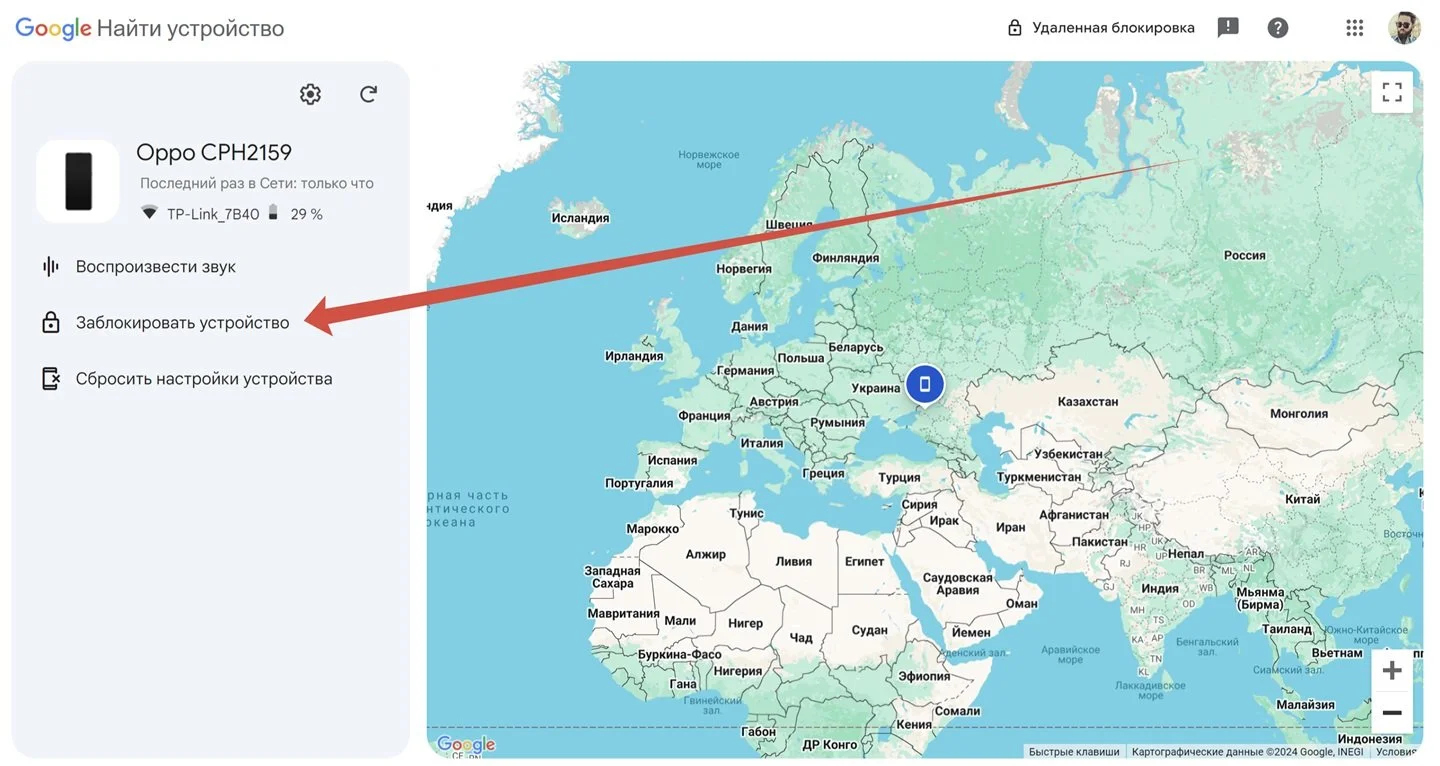Click Картографические данные ©2024 map attribution
Image resolution: width=1440 pixels, height=766 pixels.
click(1247, 752)
